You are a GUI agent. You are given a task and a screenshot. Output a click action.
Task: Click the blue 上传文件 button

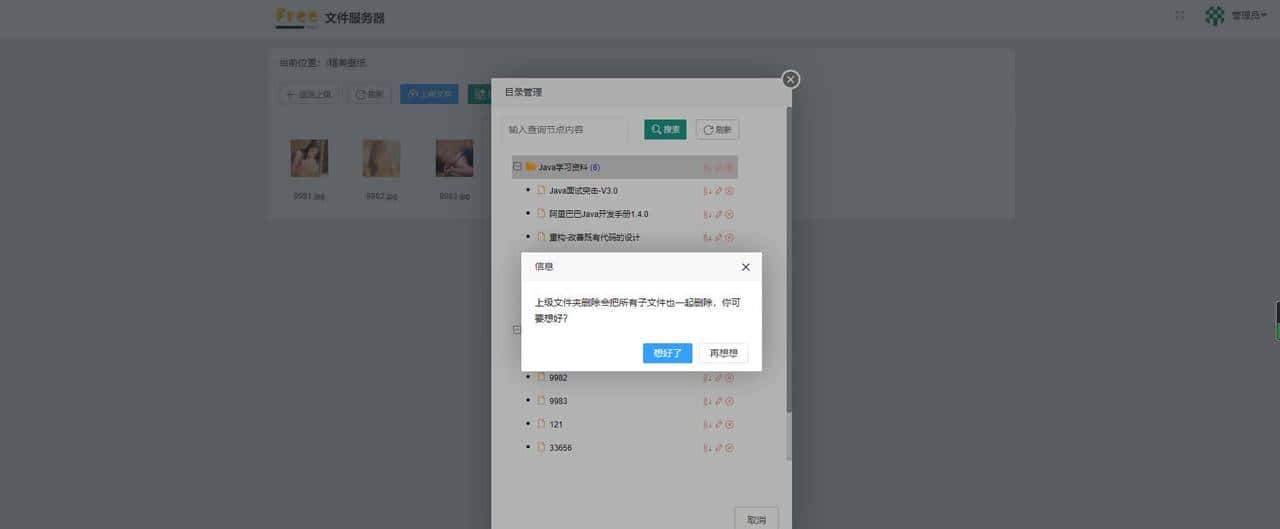coord(429,94)
